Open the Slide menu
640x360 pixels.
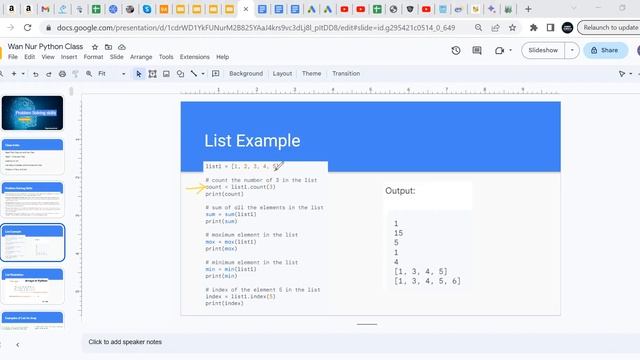[117, 57]
